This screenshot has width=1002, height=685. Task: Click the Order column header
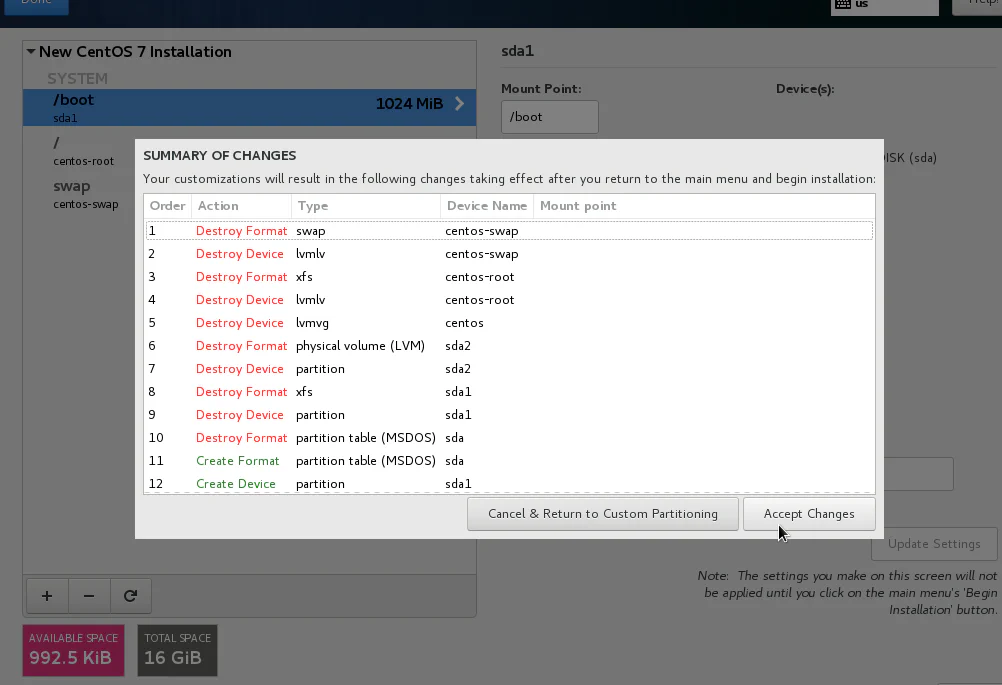tap(167, 206)
